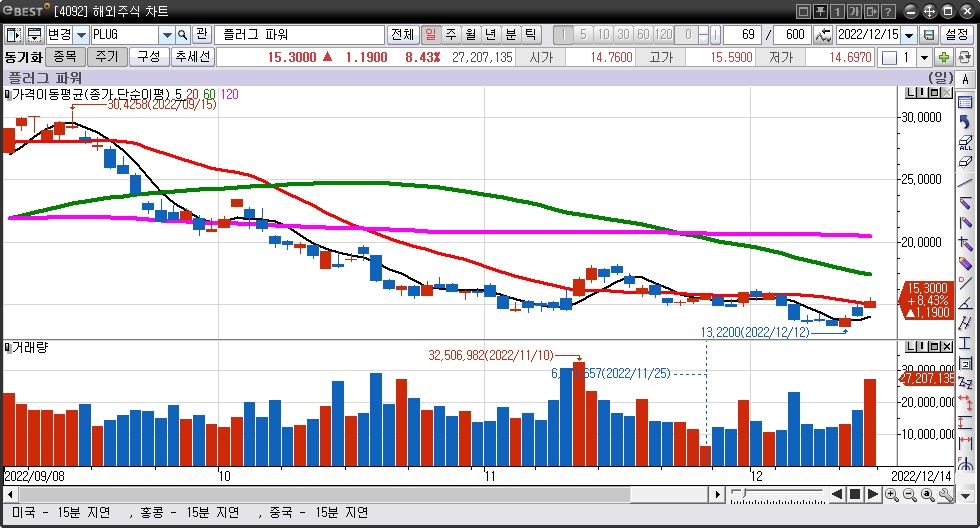Click the 600 total count field

tap(792, 34)
